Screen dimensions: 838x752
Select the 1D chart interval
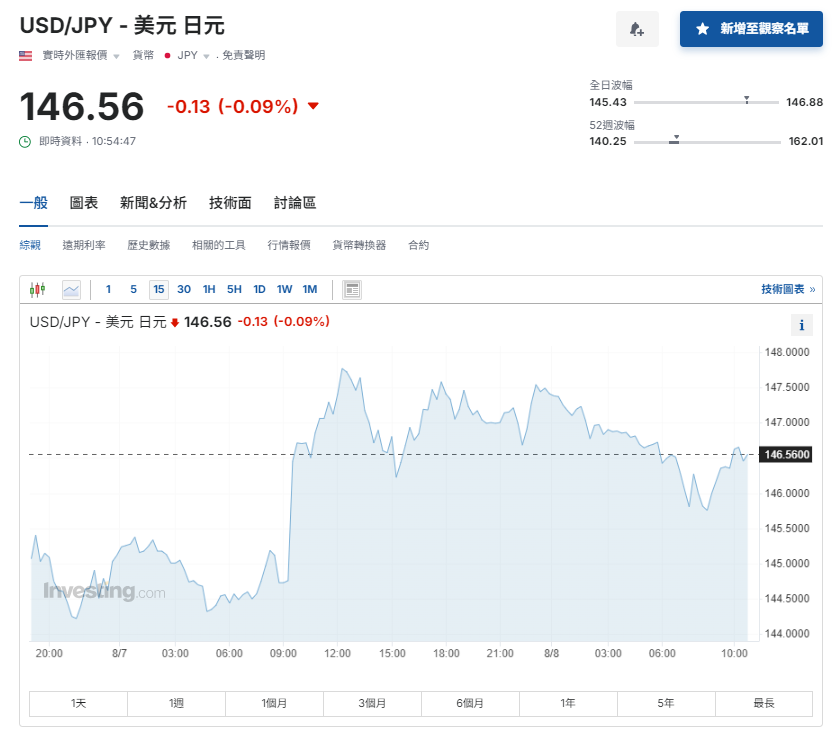tap(259, 290)
